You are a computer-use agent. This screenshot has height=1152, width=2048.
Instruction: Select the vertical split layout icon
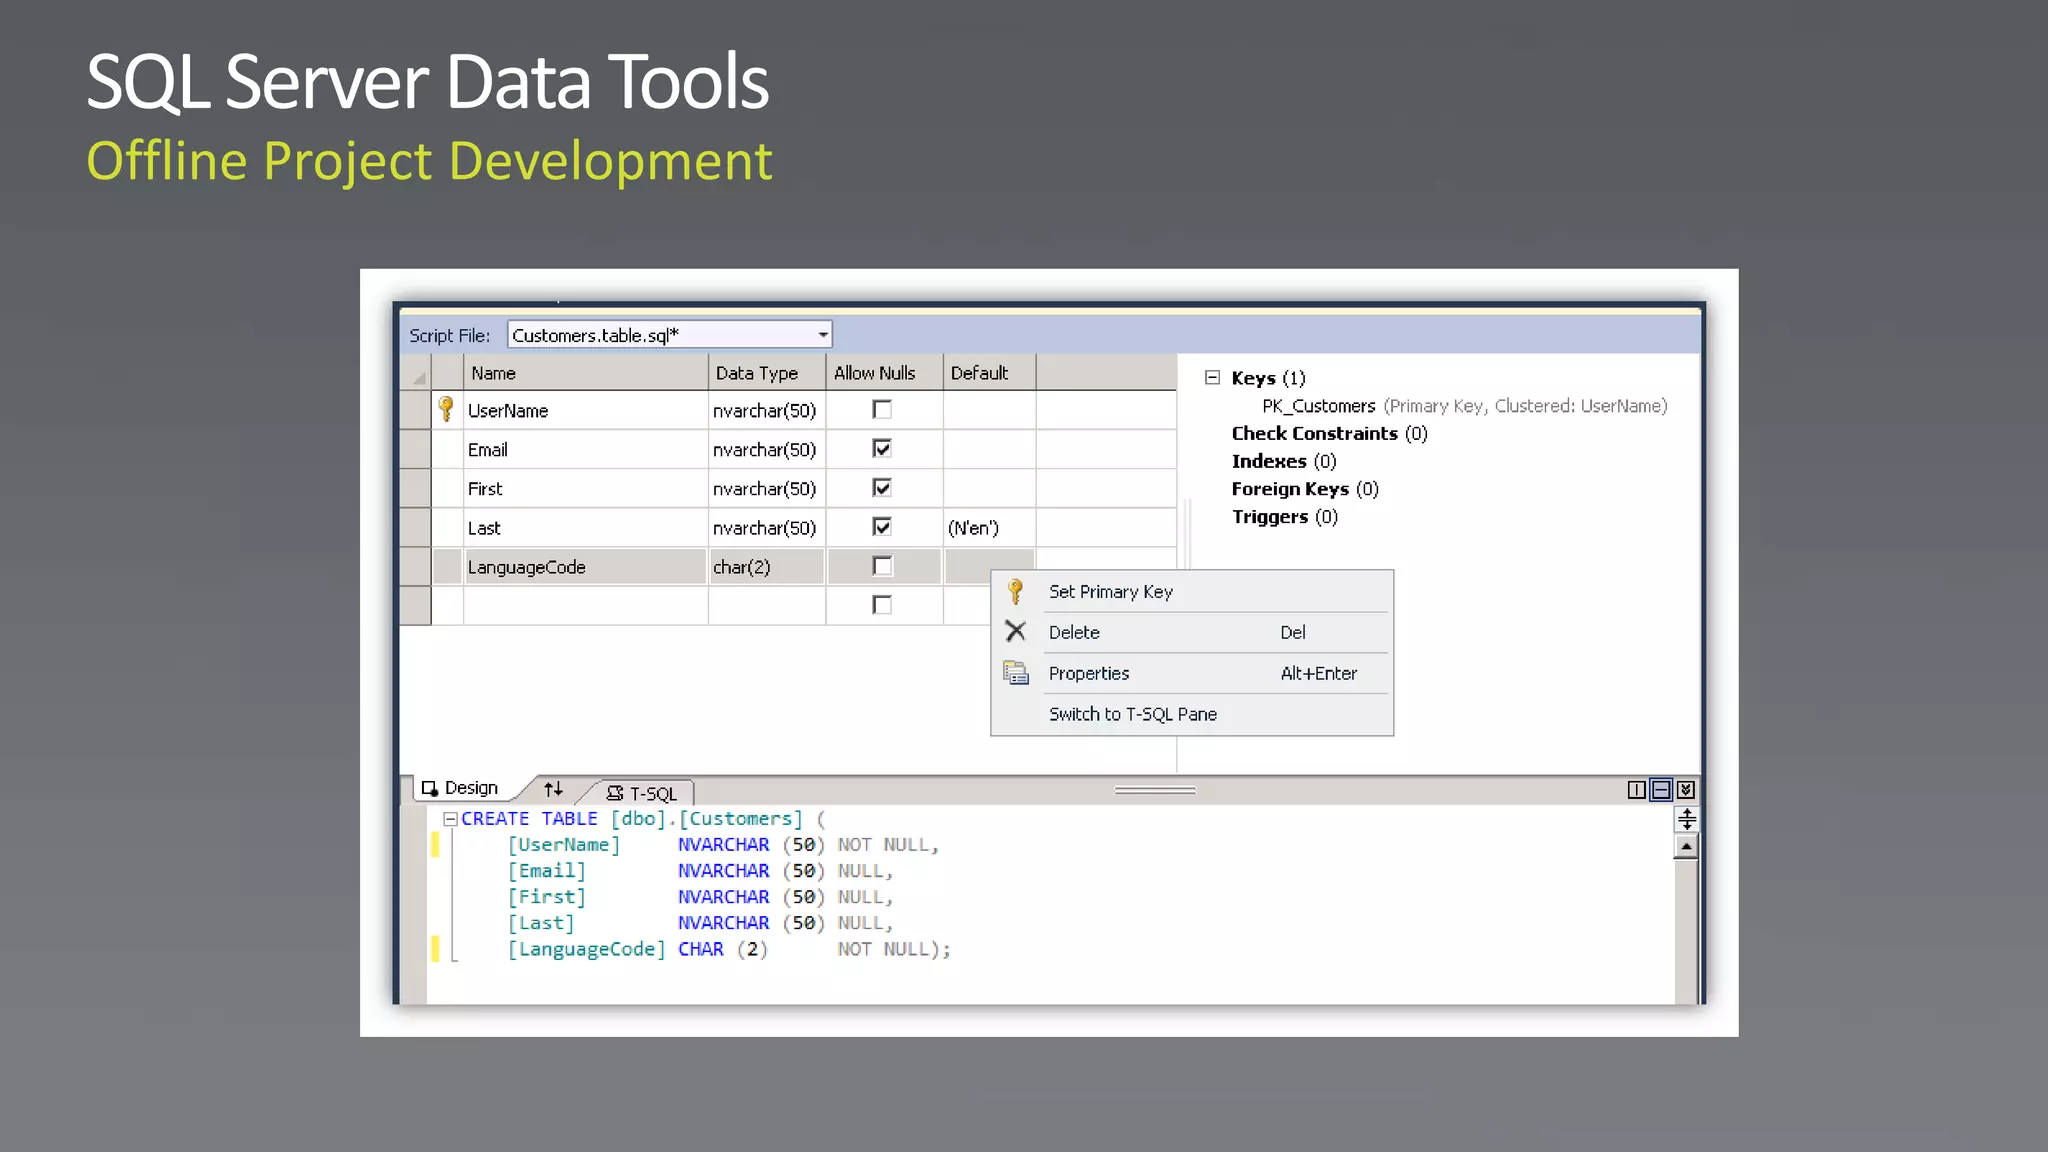tap(1636, 790)
